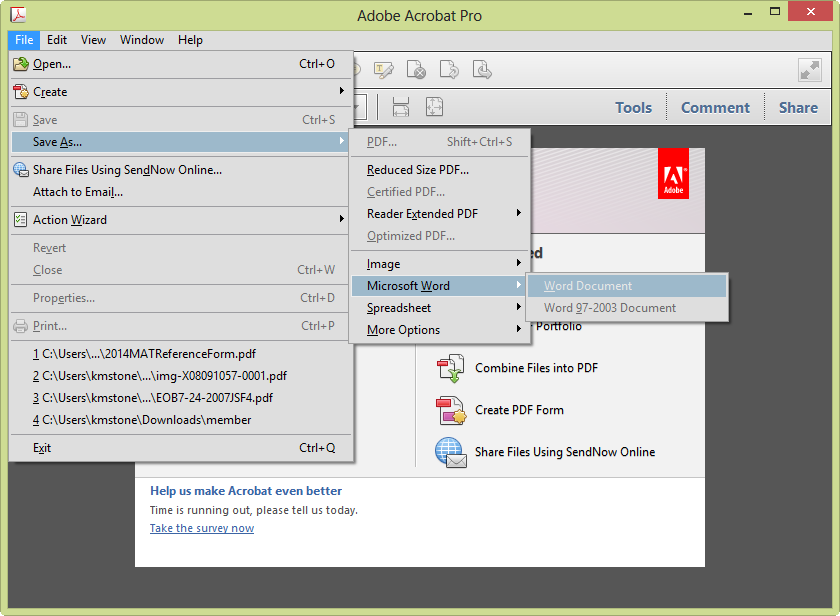Choose Open... from the File menu
840x616 pixels.
point(181,64)
